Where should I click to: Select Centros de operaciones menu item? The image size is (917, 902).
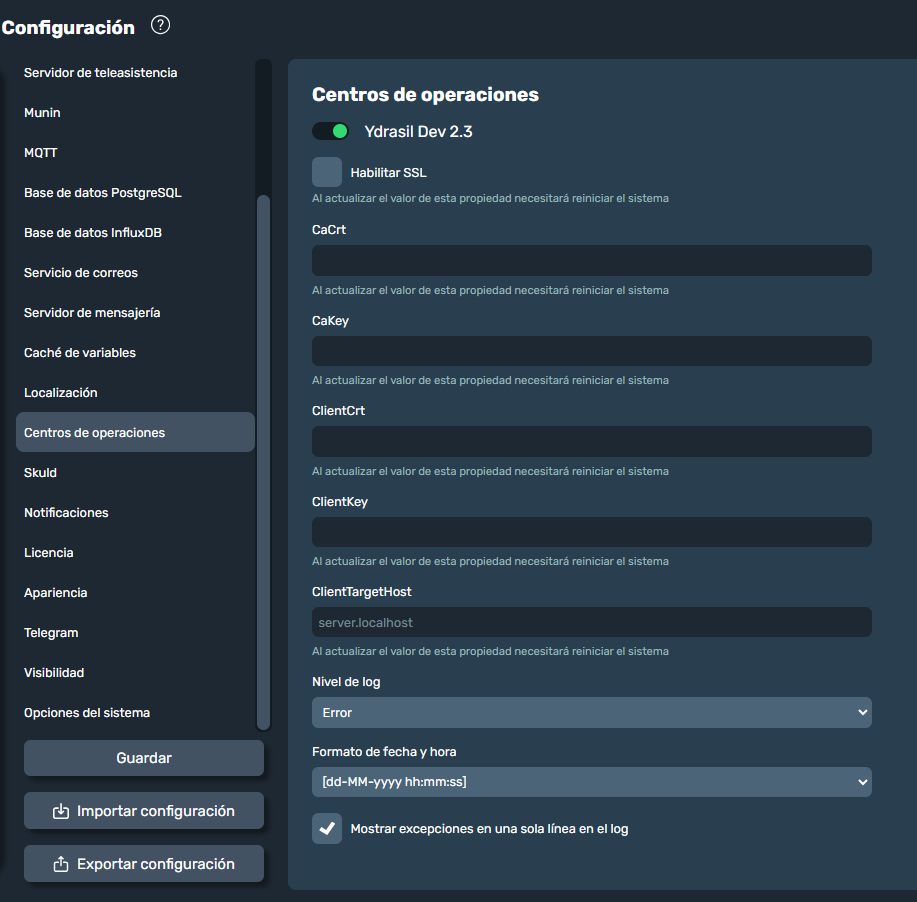coord(135,432)
